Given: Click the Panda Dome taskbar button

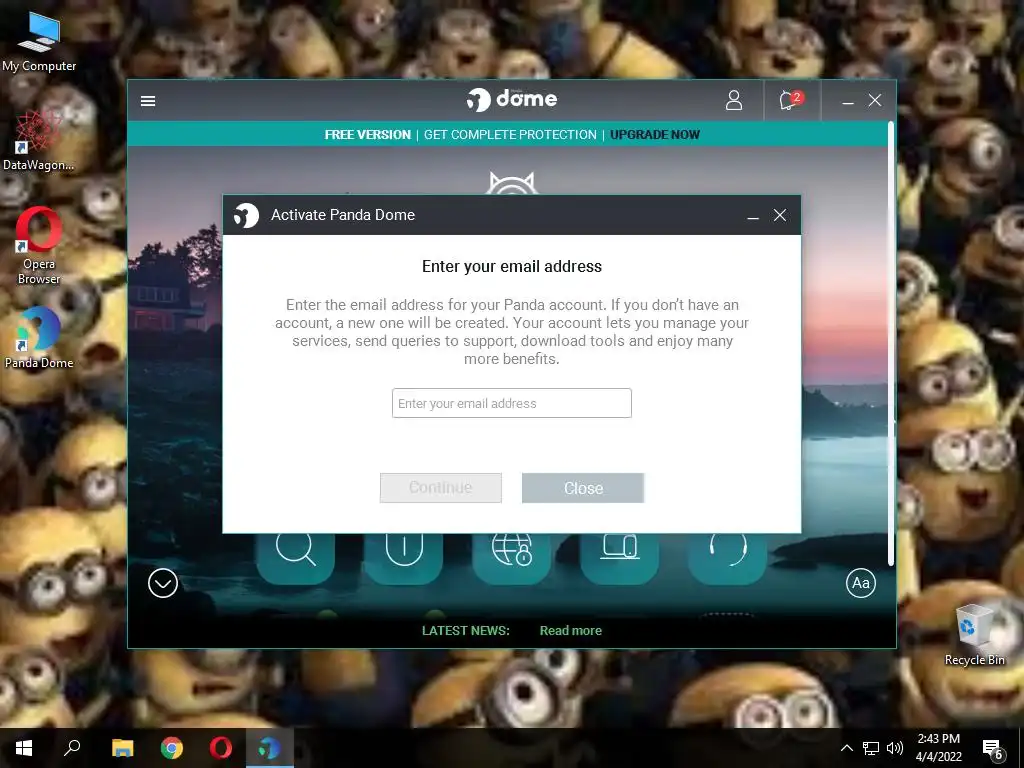Looking at the screenshot, I should (270, 748).
